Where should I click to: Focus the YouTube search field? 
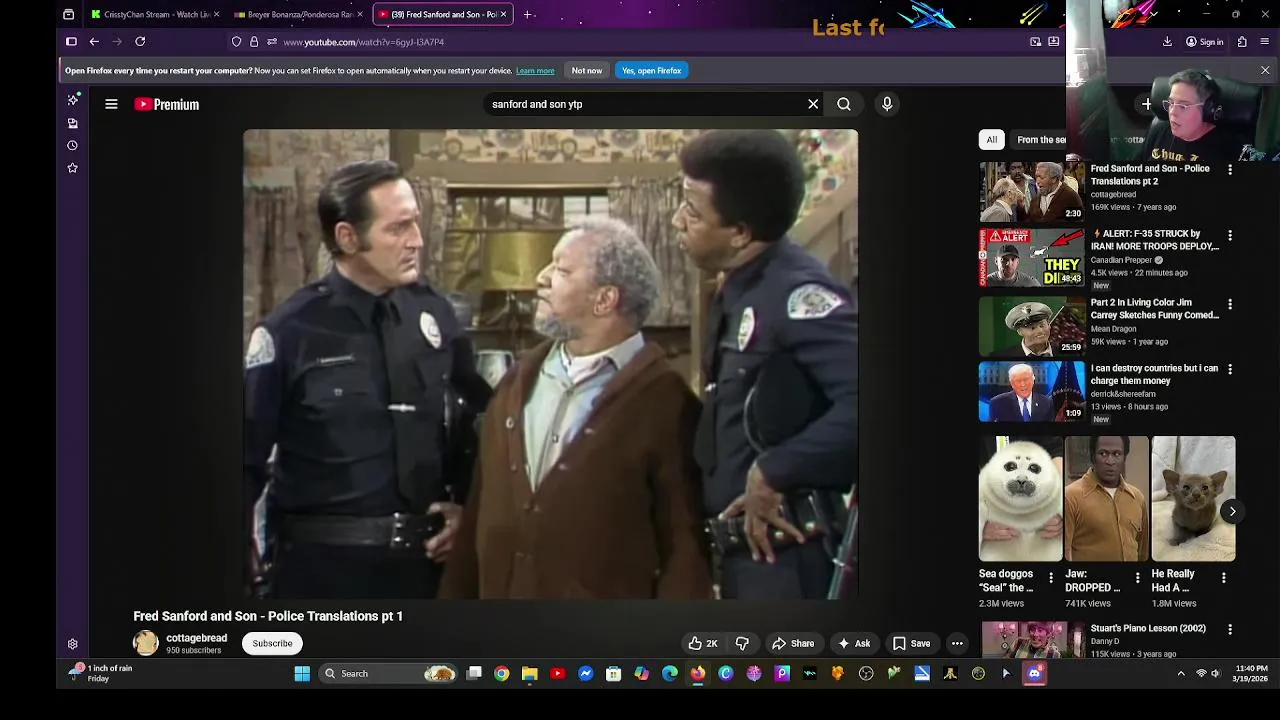tap(645, 104)
